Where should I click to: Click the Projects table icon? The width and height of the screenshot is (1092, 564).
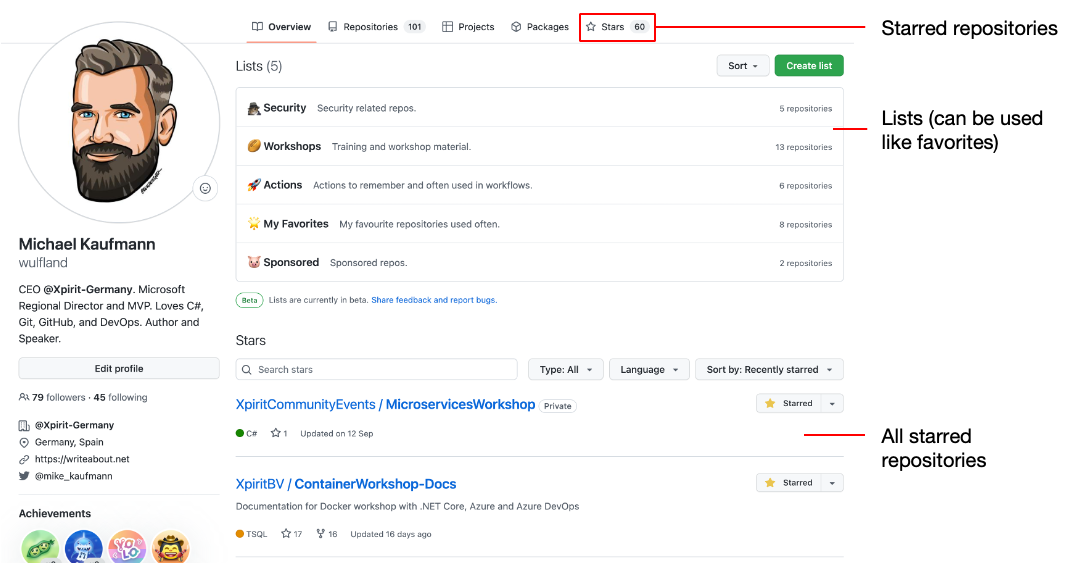pyautogui.click(x=447, y=27)
